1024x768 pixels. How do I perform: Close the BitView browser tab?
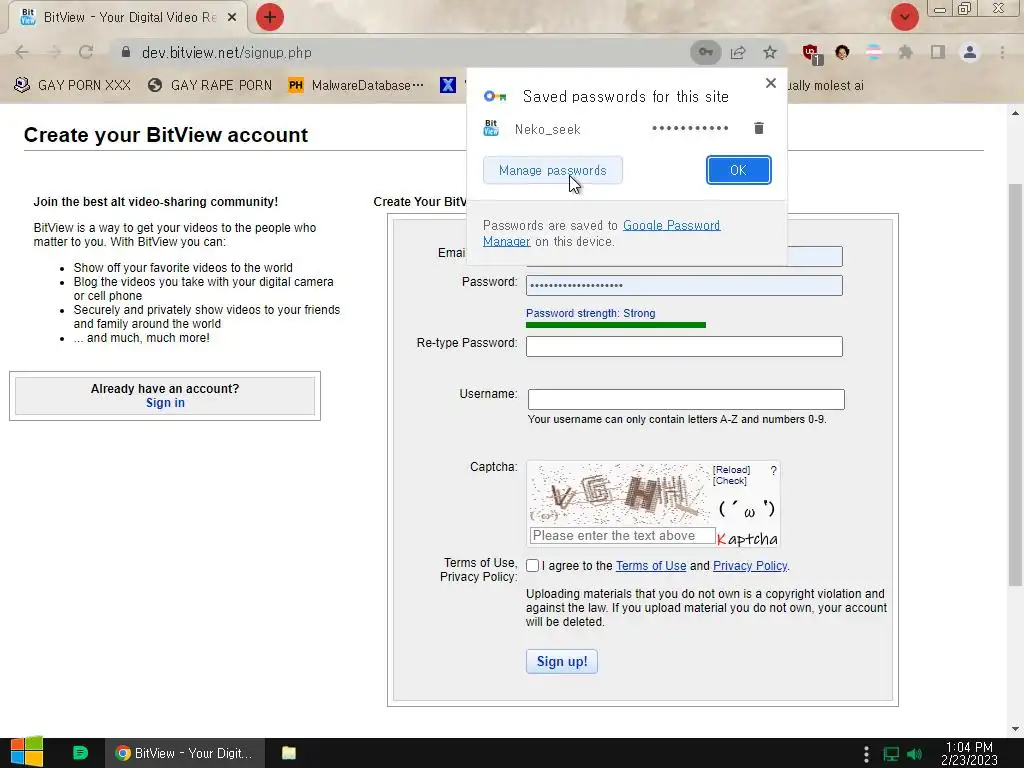point(232,18)
